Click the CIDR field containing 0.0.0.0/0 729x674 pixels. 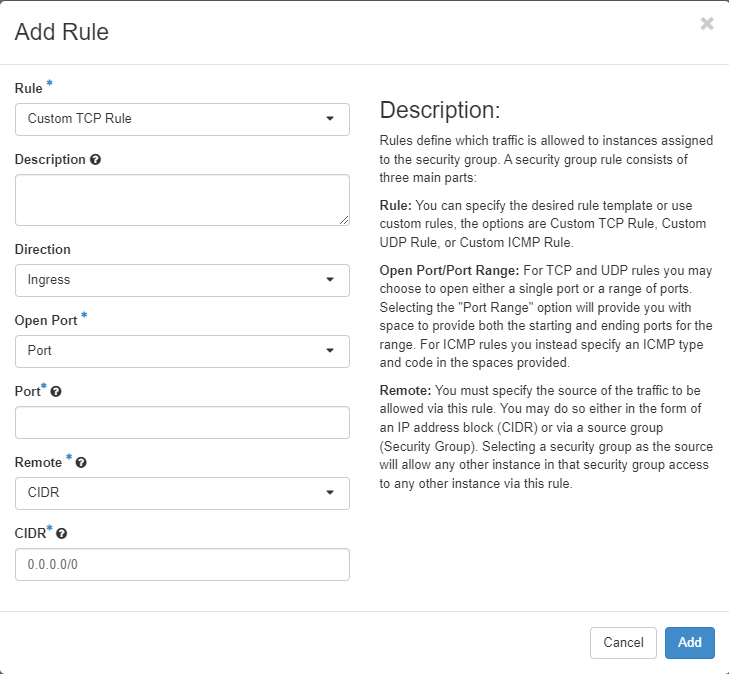[x=182, y=564]
